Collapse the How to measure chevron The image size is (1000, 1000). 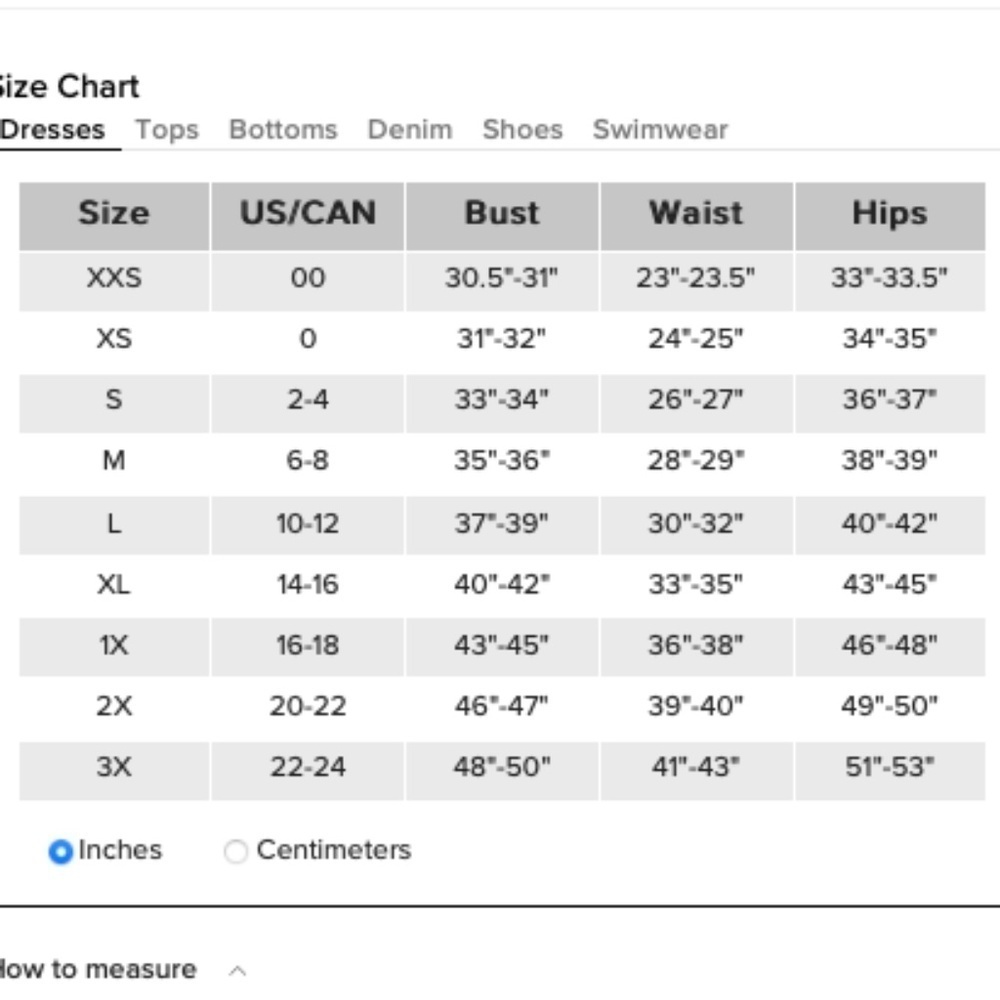click(x=237, y=970)
